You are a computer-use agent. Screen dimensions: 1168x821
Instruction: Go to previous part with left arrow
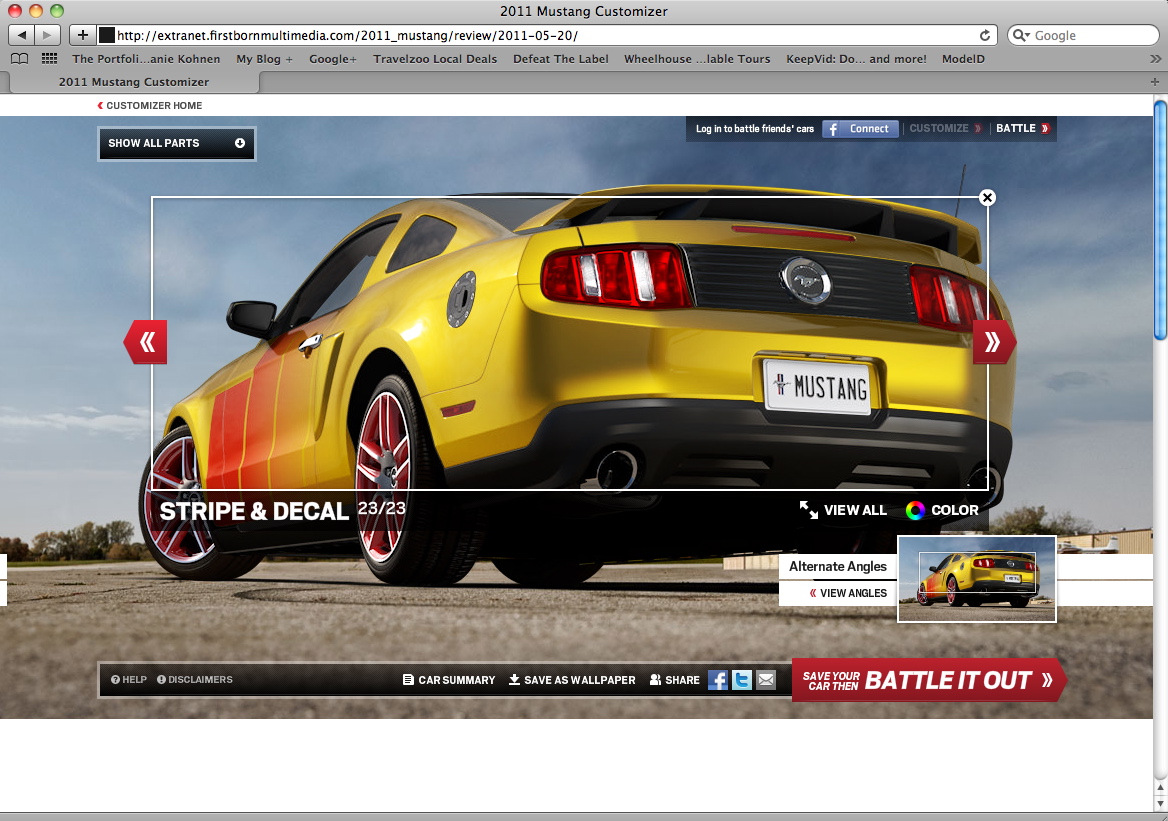tap(146, 342)
